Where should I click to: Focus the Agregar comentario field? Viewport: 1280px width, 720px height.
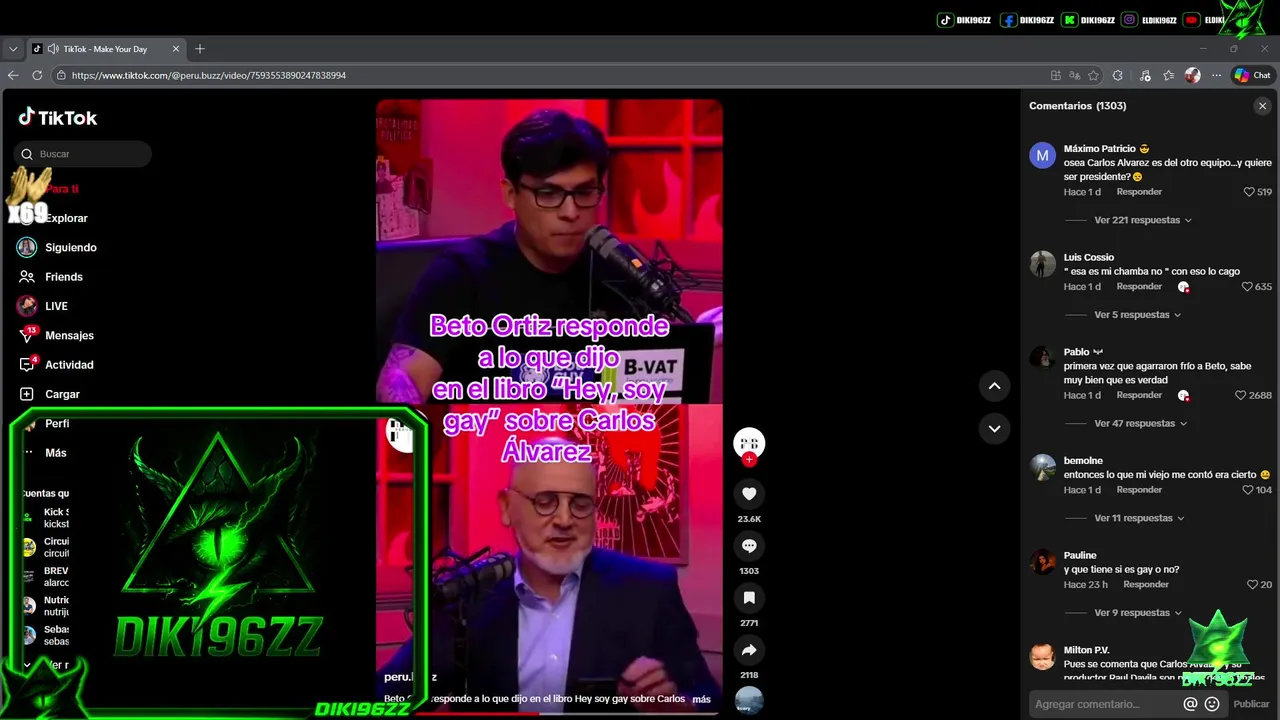tap(1104, 704)
